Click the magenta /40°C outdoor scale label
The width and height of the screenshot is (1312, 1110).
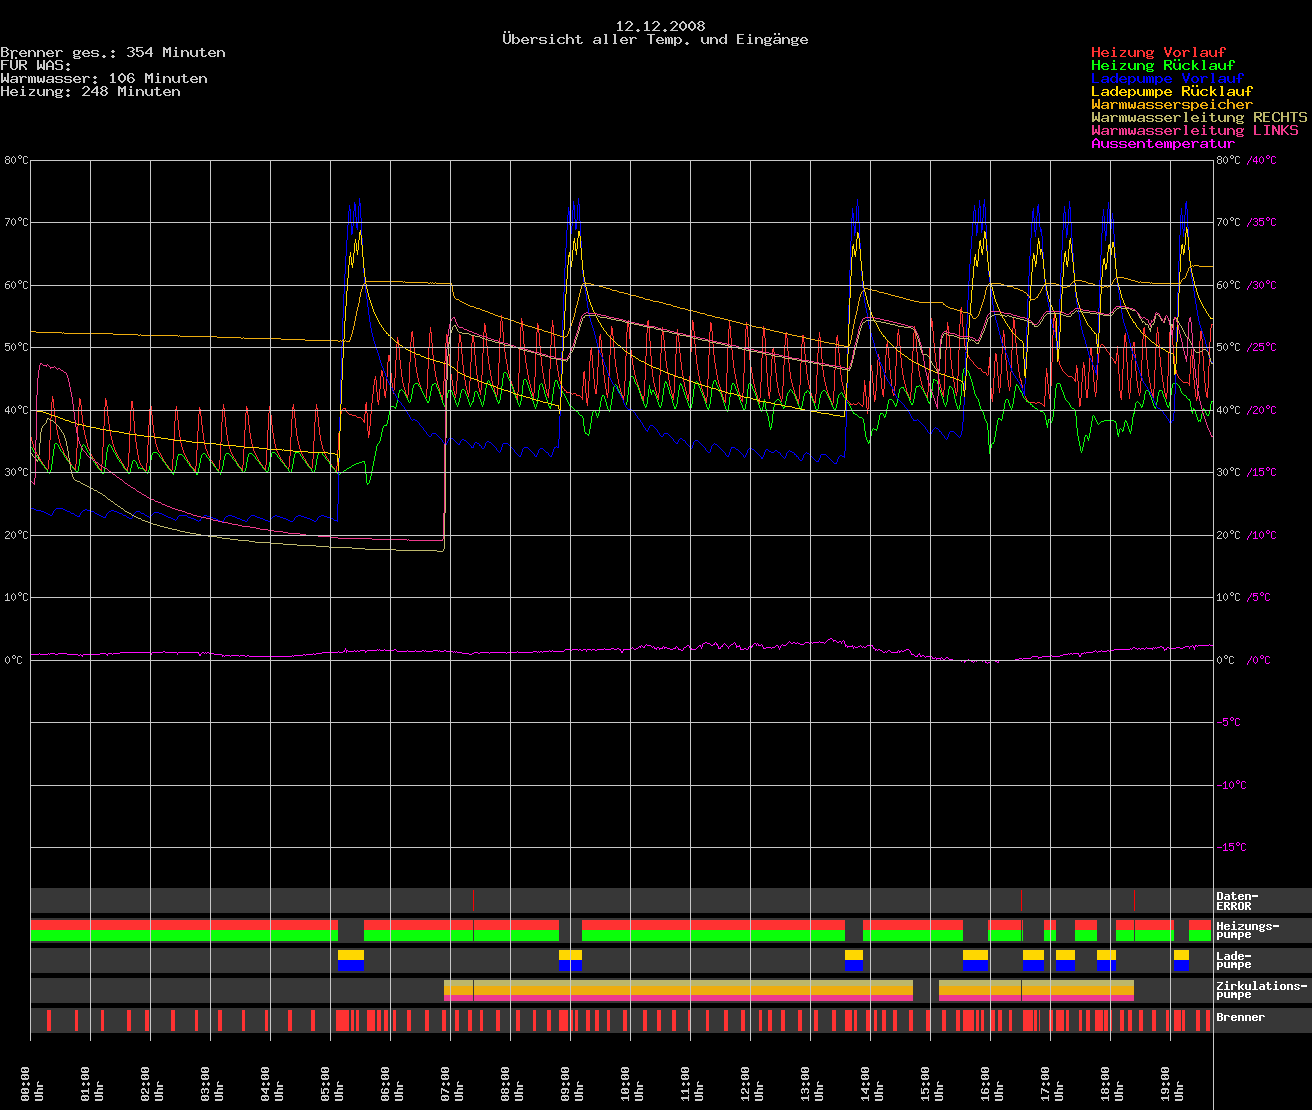(x=1262, y=160)
